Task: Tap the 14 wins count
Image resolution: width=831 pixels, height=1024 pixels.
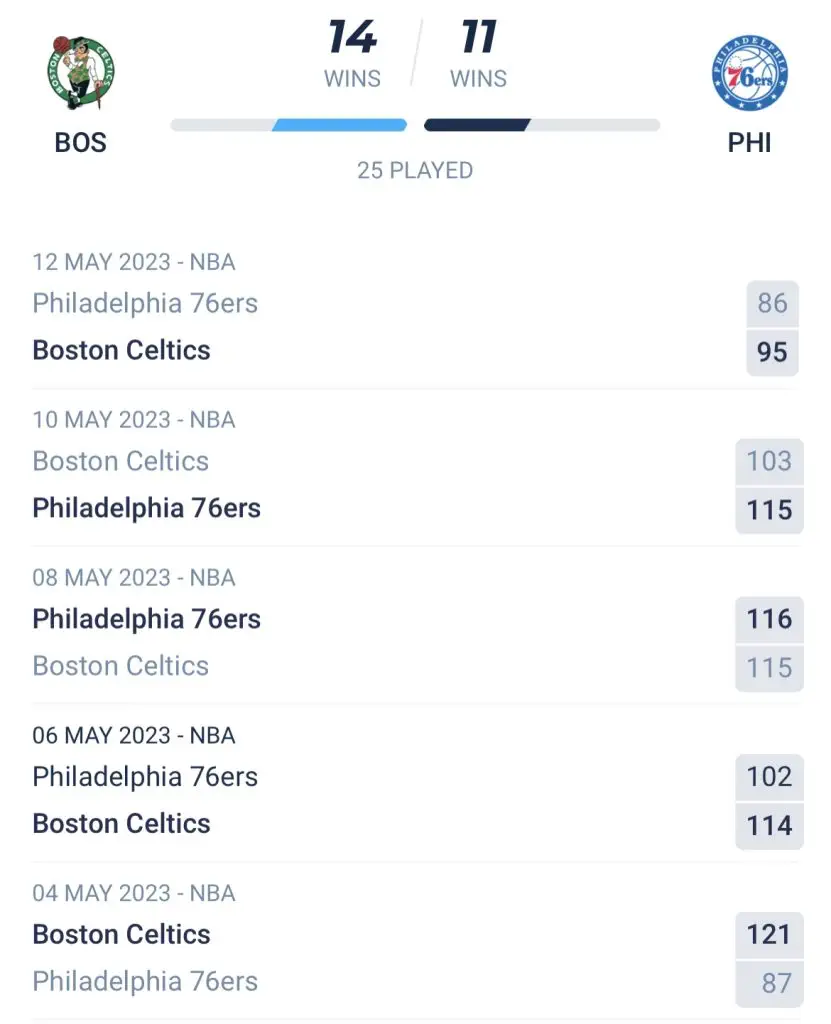Action: click(352, 37)
